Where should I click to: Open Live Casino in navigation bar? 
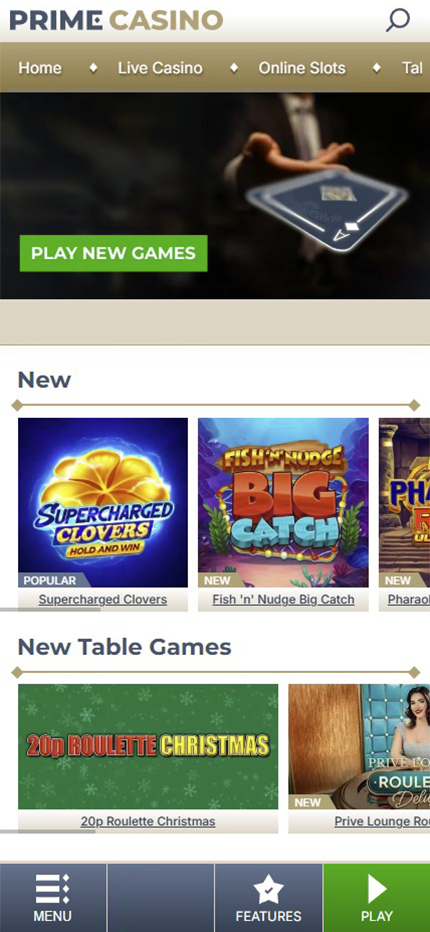pyautogui.click(x=160, y=68)
